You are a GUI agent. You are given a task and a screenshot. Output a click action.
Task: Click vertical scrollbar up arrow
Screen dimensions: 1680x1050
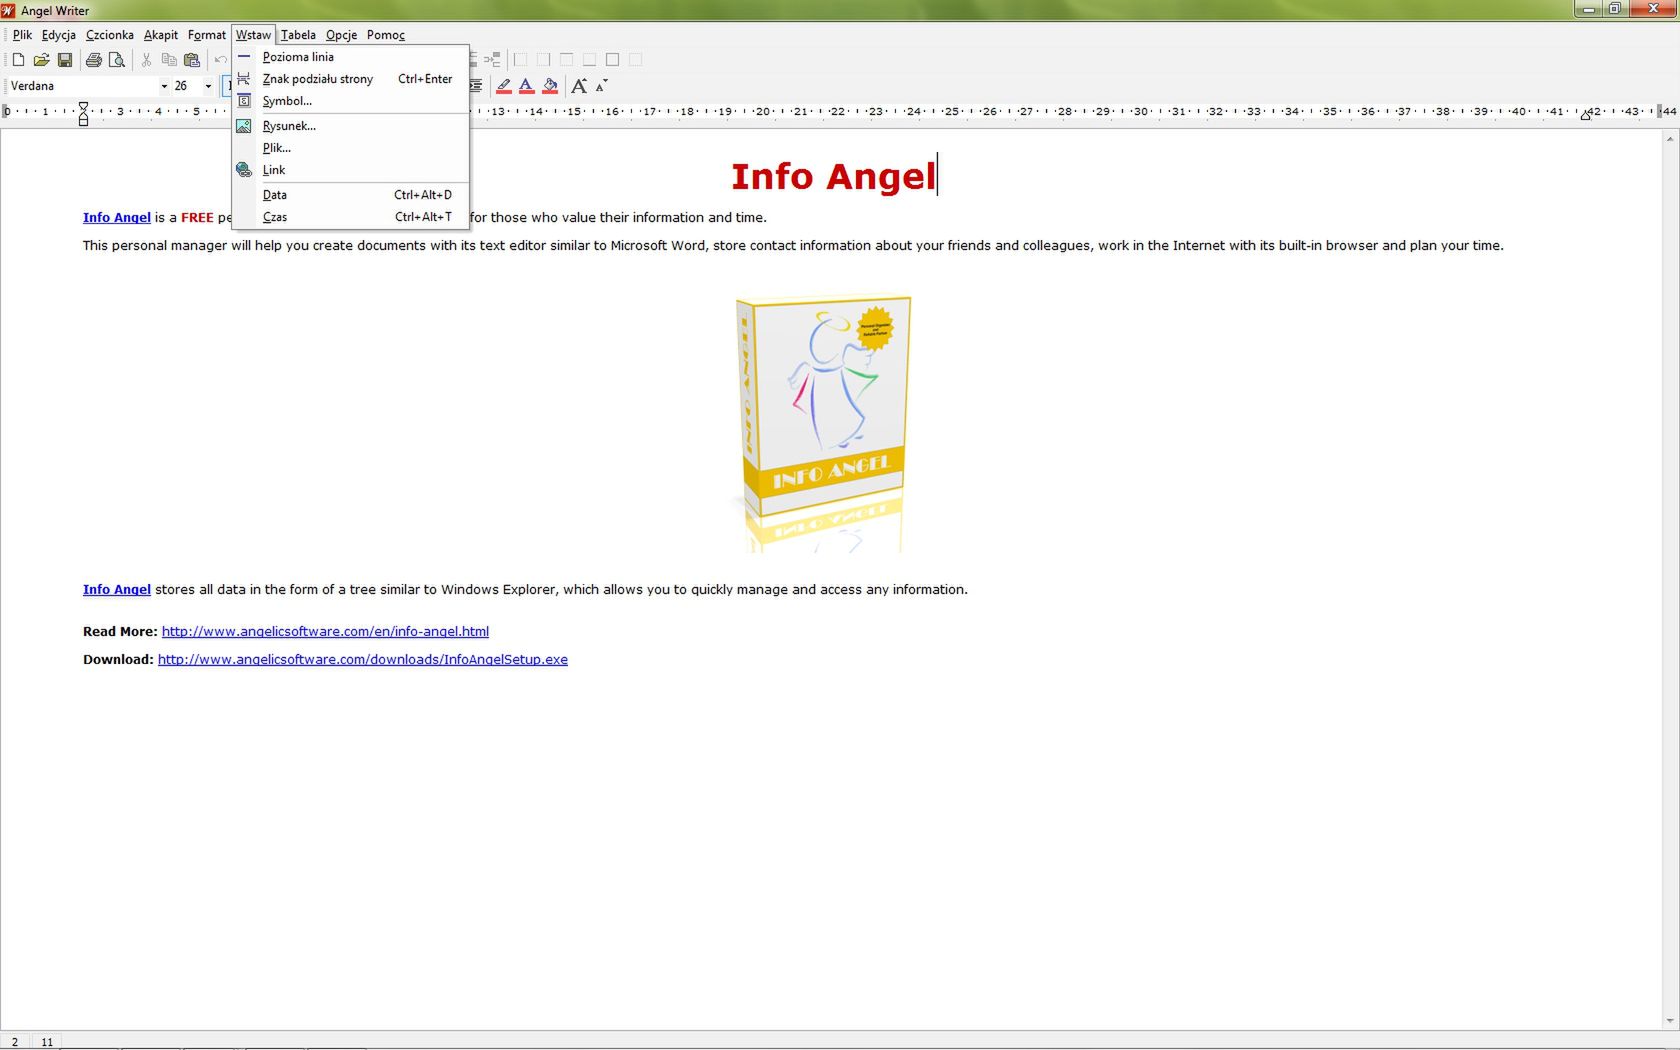click(1670, 139)
